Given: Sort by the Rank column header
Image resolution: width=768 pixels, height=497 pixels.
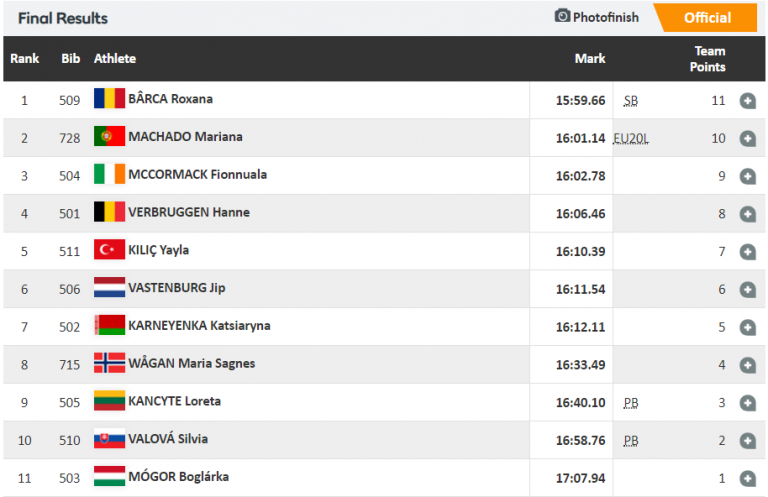Looking at the screenshot, I should [24, 59].
